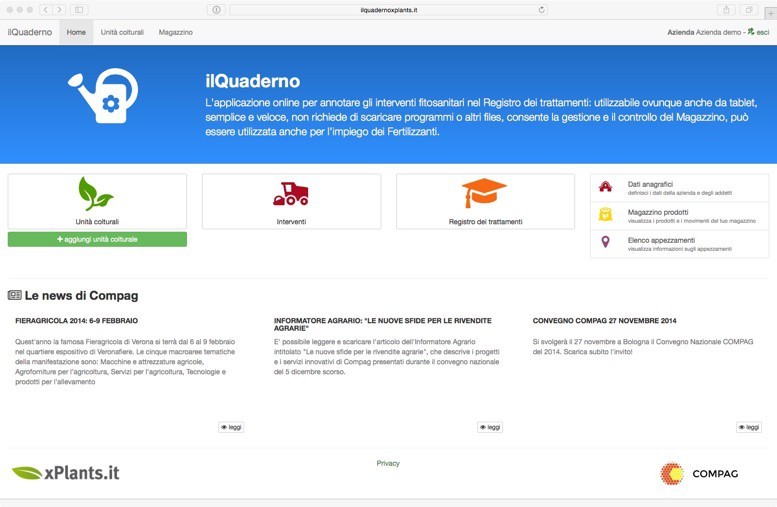777x507 pixels.
Task: Click the FIERAGRICOLA 2014: 6-9 FEBBRAIO headline
Action: pos(76,321)
